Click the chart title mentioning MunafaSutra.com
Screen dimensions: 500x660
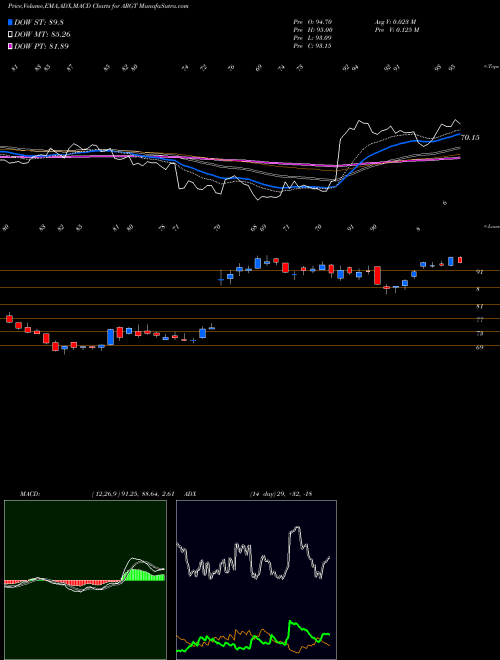tap(98, 6)
